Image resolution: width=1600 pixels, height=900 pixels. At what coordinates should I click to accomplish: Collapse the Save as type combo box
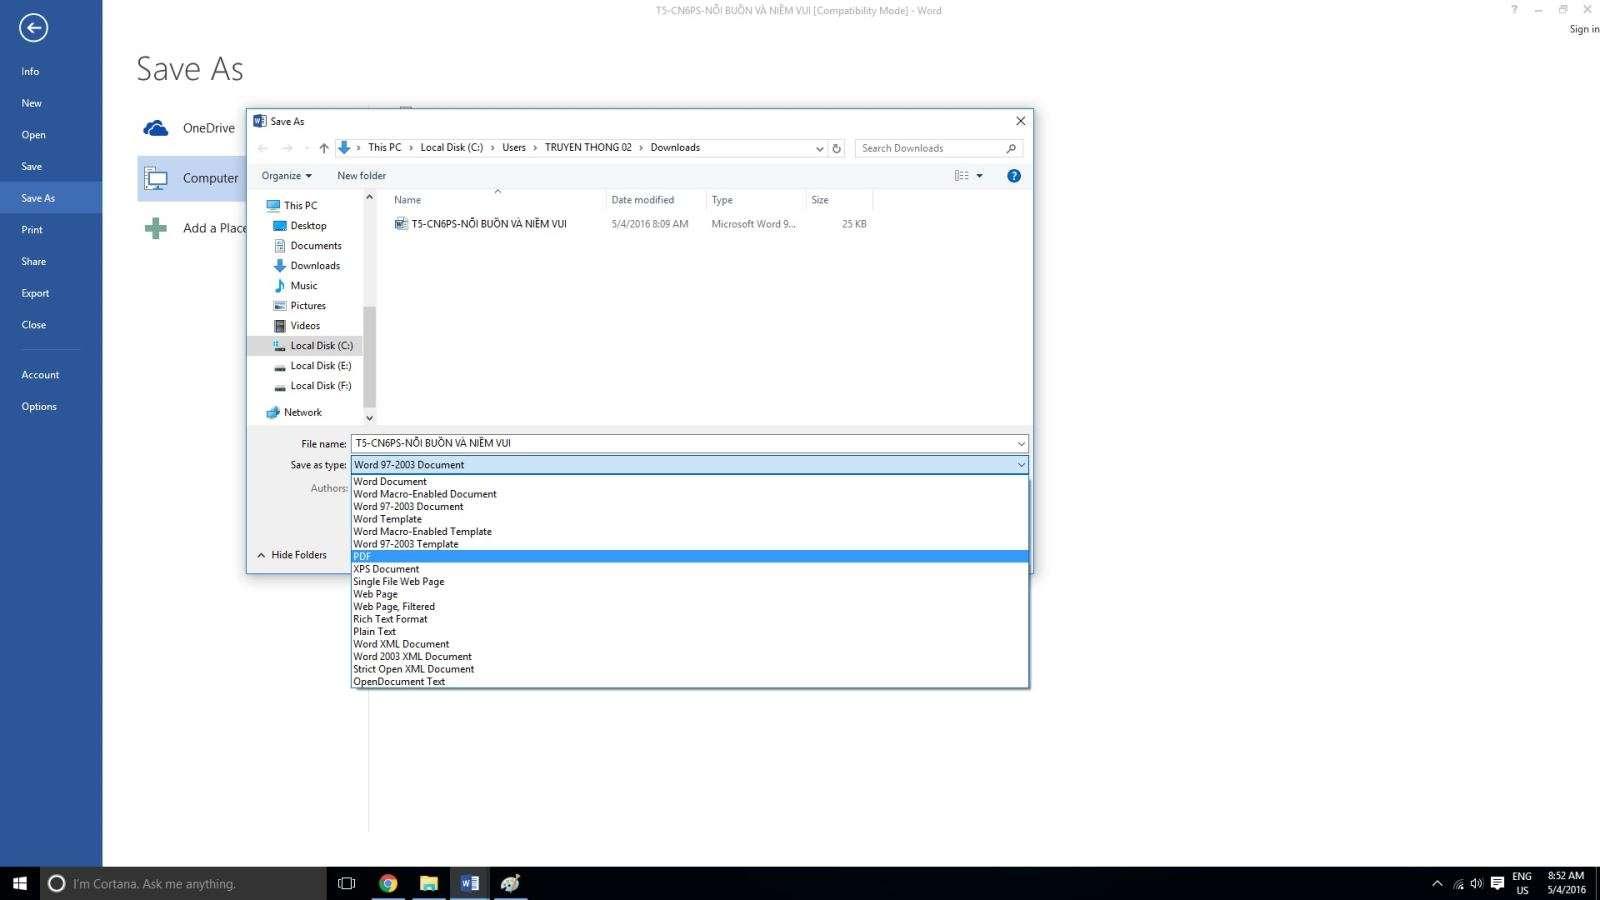[x=1021, y=465]
